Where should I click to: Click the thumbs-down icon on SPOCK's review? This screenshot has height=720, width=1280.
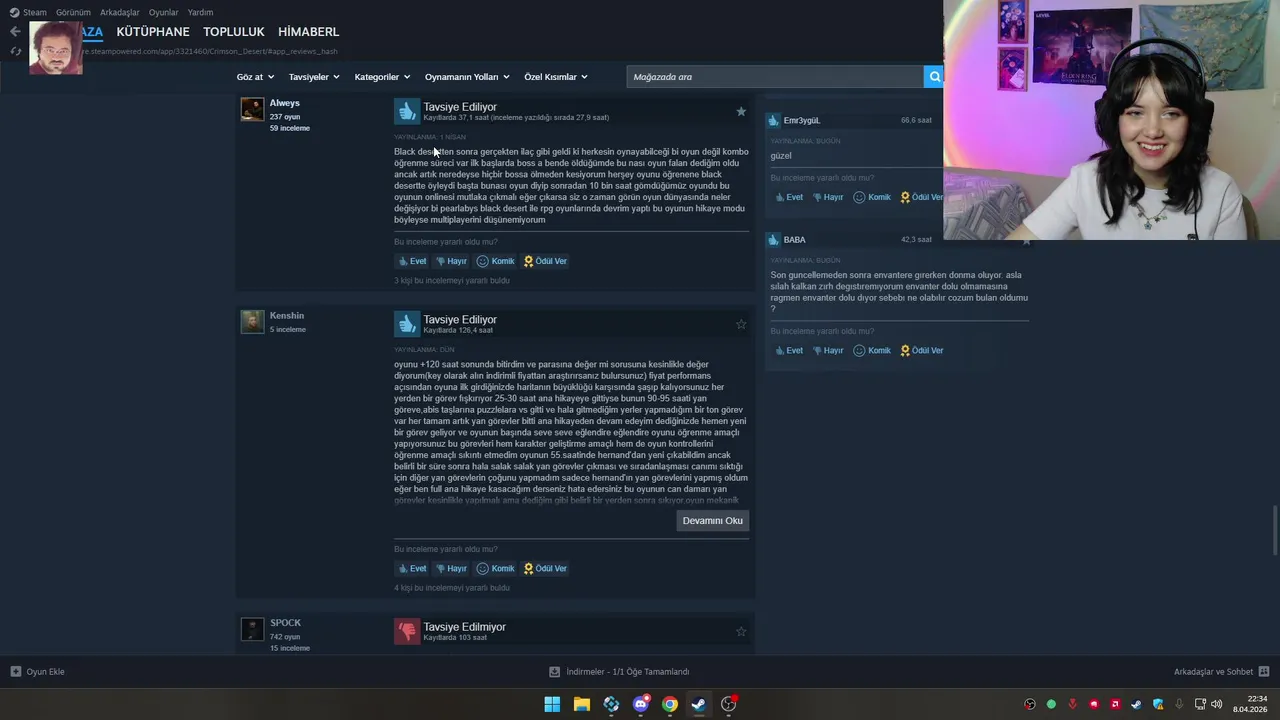click(406, 631)
